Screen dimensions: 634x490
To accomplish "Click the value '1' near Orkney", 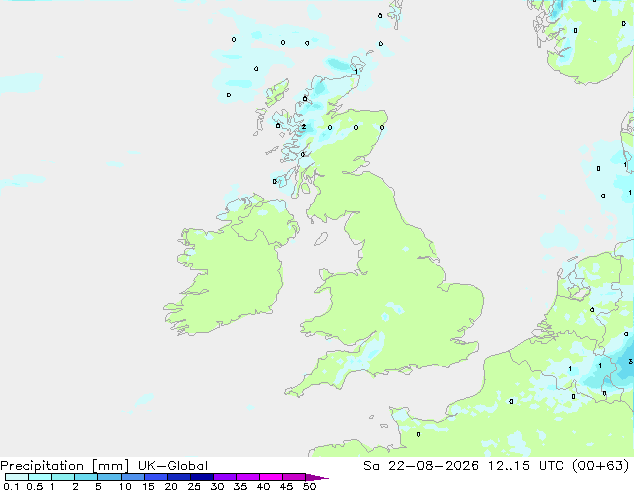I will coord(356,72).
